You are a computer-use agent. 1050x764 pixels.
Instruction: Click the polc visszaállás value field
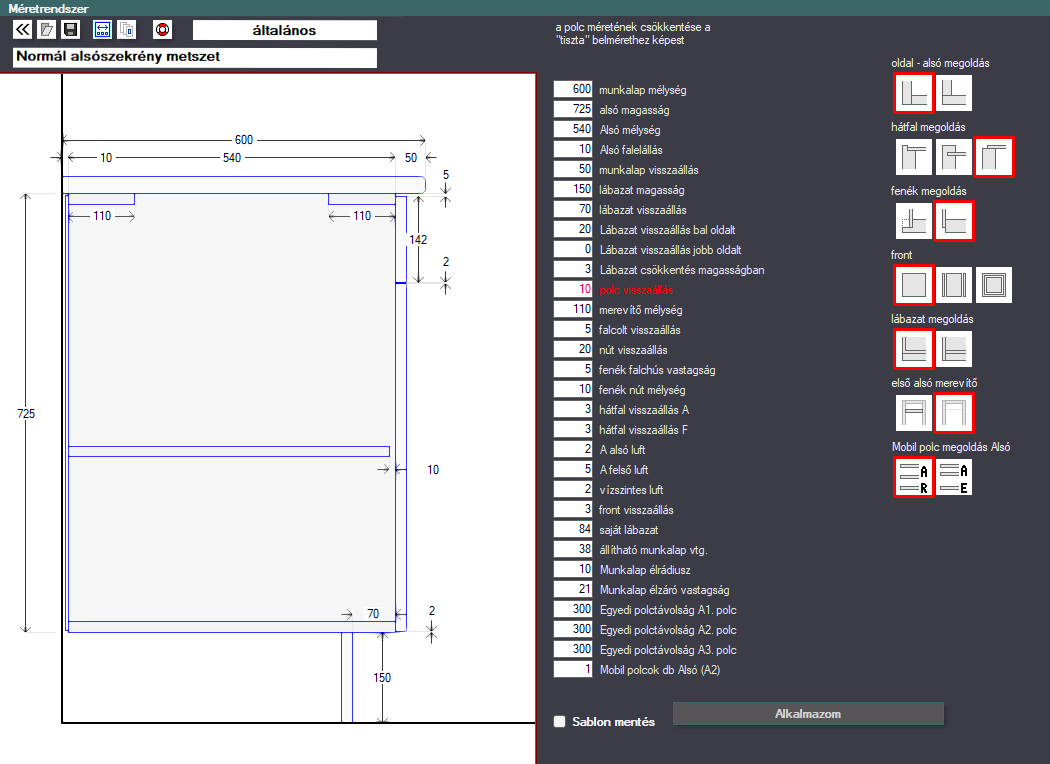[573, 289]
